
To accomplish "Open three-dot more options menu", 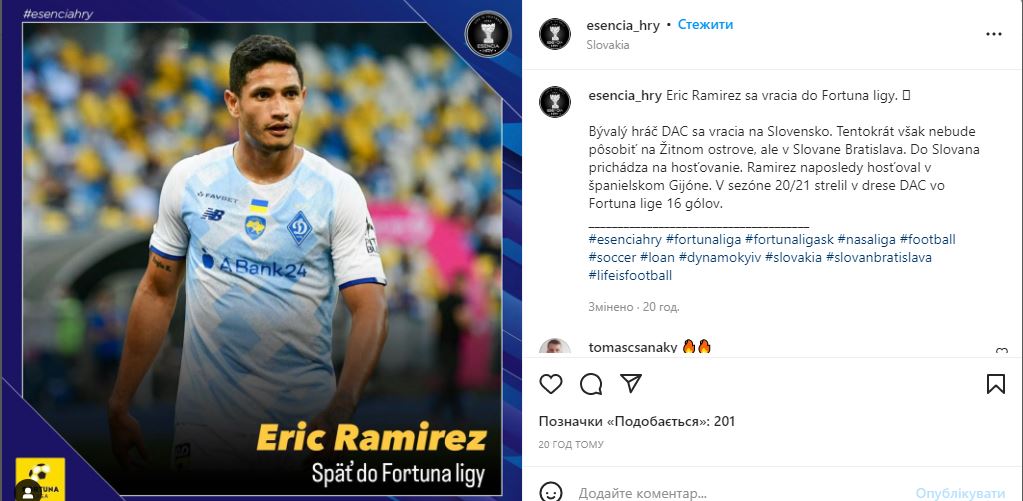I will click(x=994, y=35).
